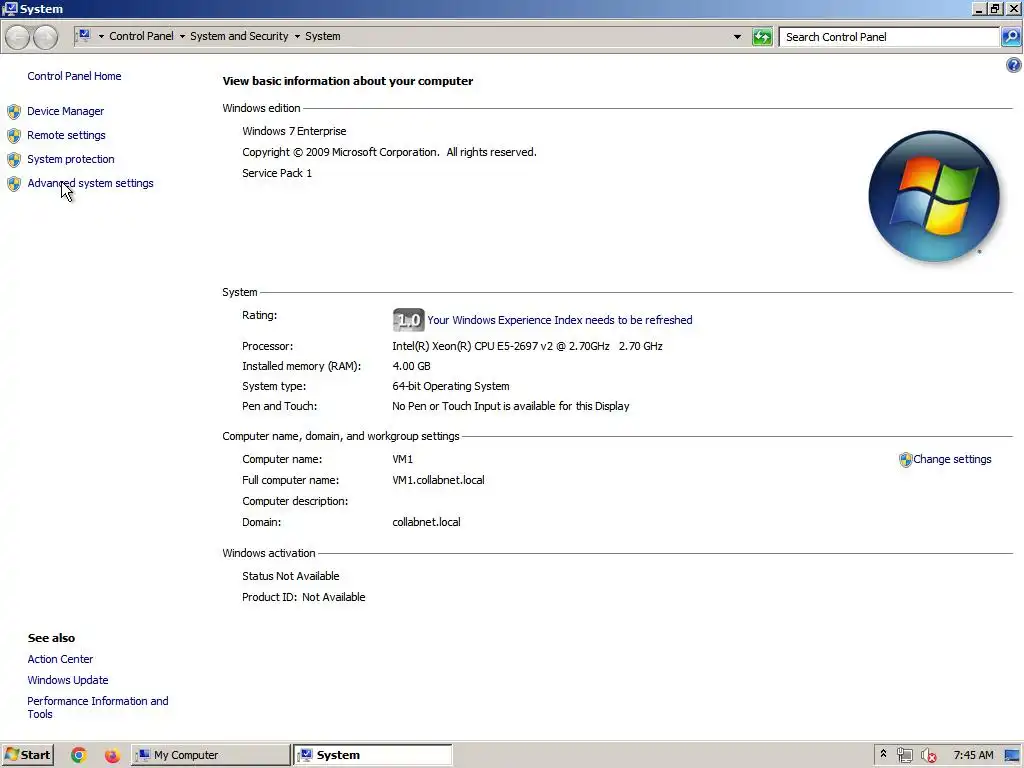
Task: Go to Control Panel Home
Action: [74, 76]
